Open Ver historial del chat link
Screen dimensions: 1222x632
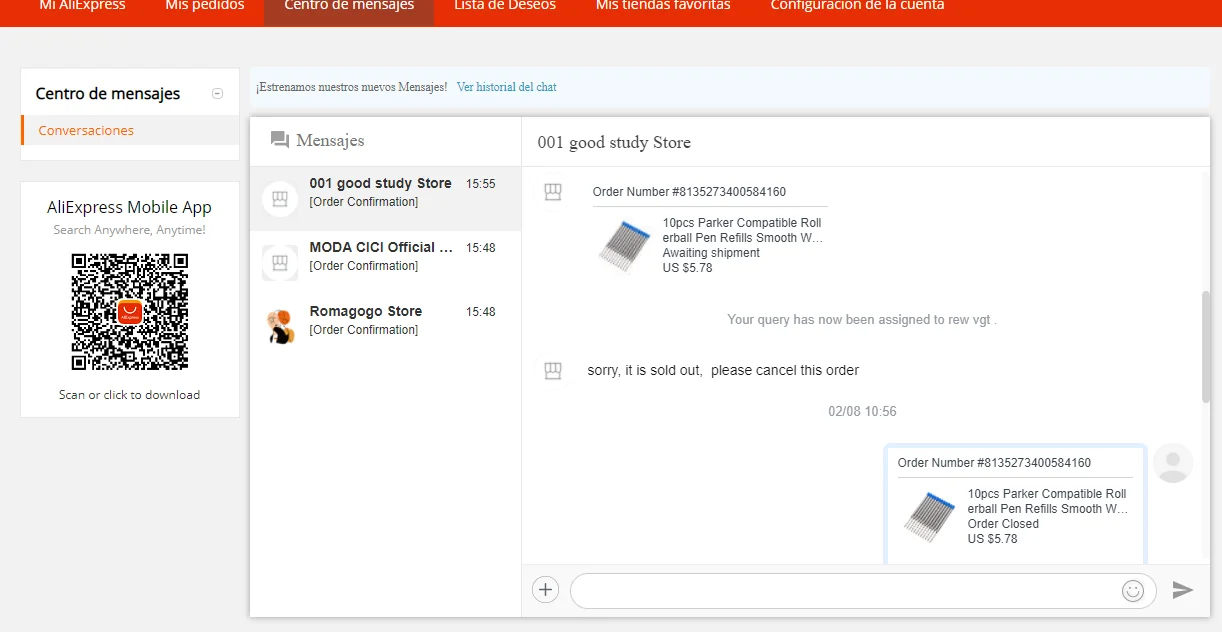pyautogui.click(x=506, y=87)
